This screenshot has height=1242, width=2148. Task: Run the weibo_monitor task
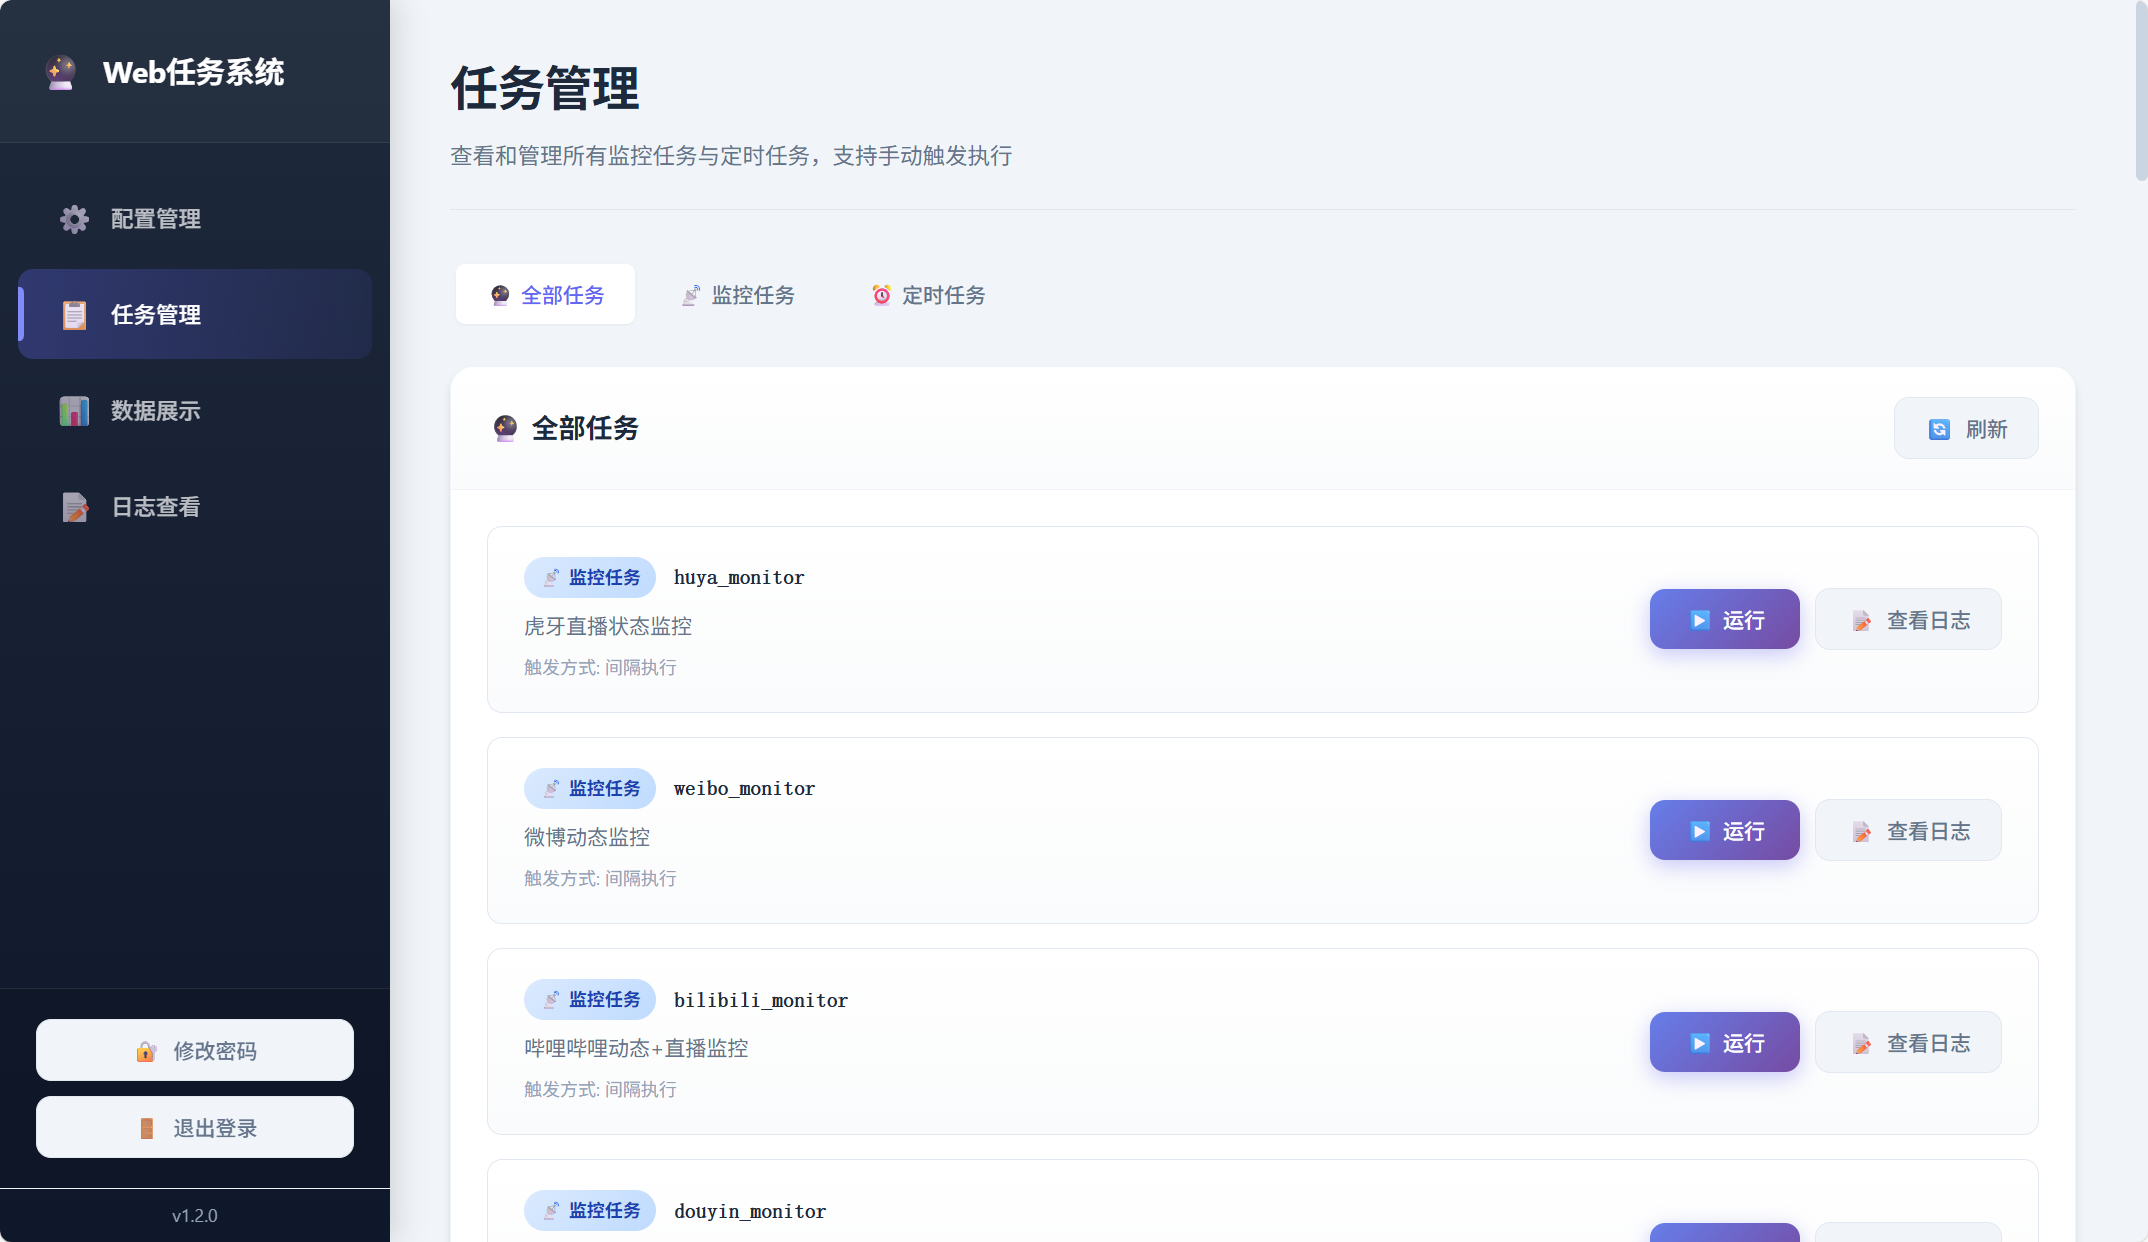tap(1724, 830)
